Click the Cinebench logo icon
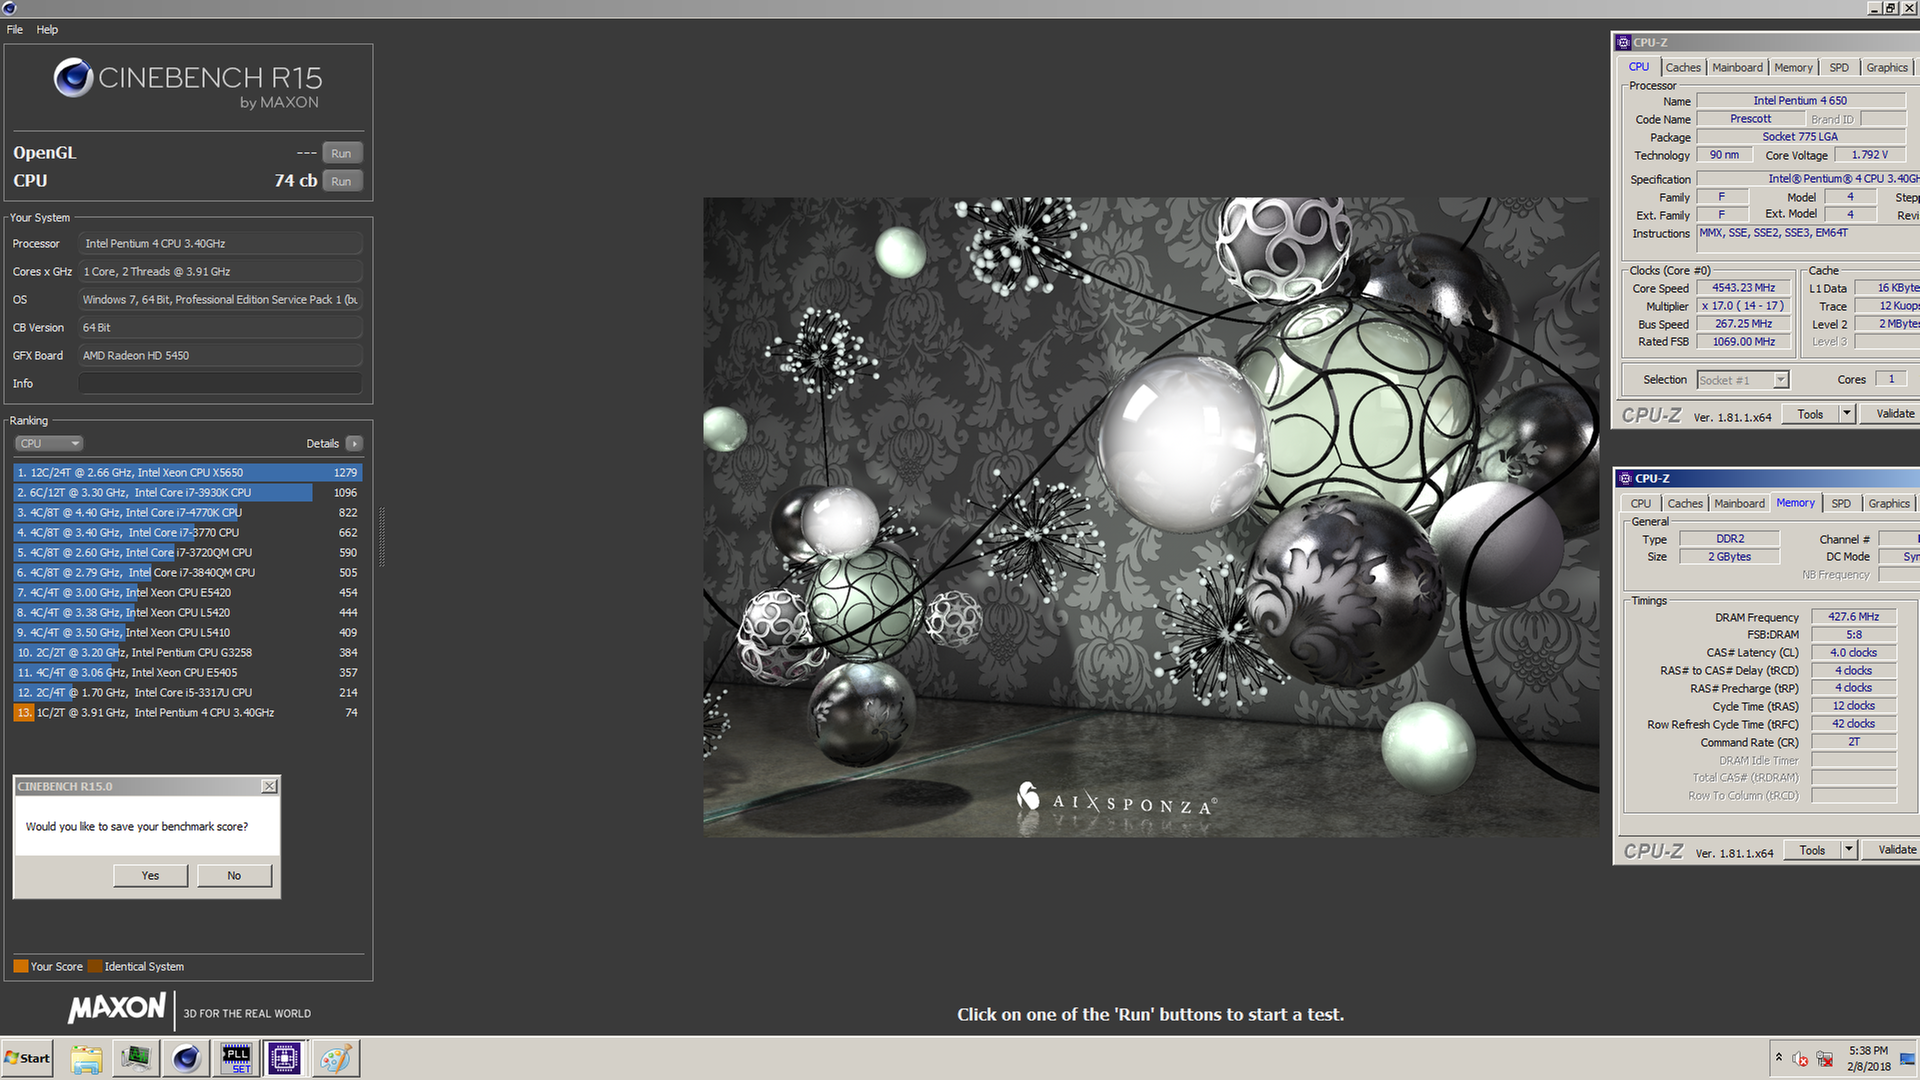 (73, 78)
